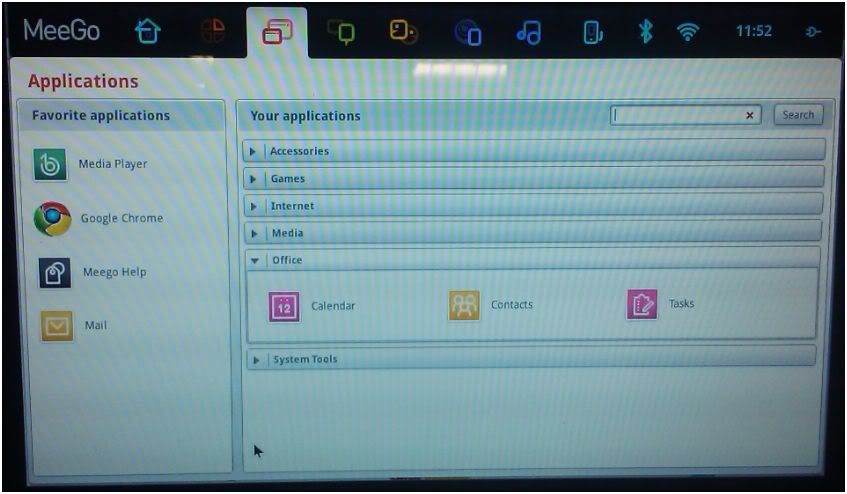Open the Wi-Fi networks panel
This screenshot has height=494, width=847.
point(688,32)
